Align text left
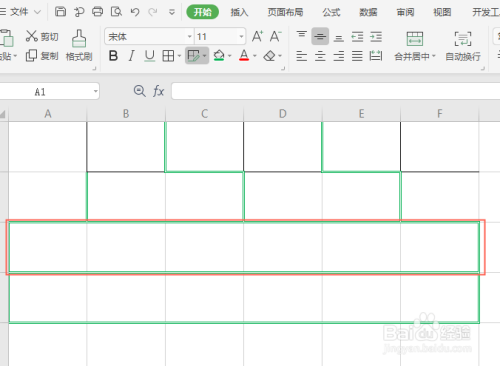Screen dimensions: 500x366 coord(302,56)
